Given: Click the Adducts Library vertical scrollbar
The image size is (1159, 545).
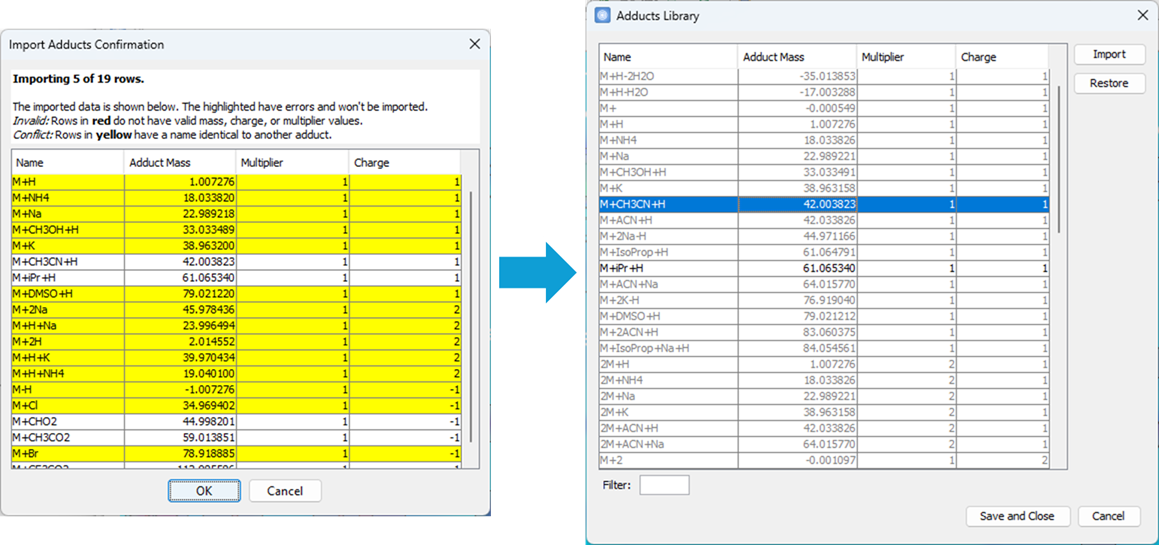Looking at the screenshot, I should 1060,160.
